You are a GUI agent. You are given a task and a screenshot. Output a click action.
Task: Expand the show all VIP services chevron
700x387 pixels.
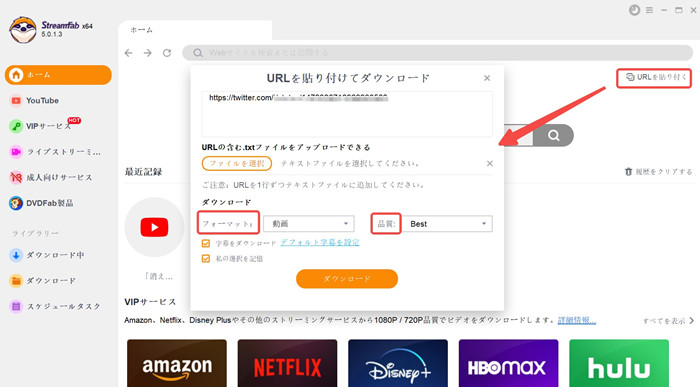692,320
